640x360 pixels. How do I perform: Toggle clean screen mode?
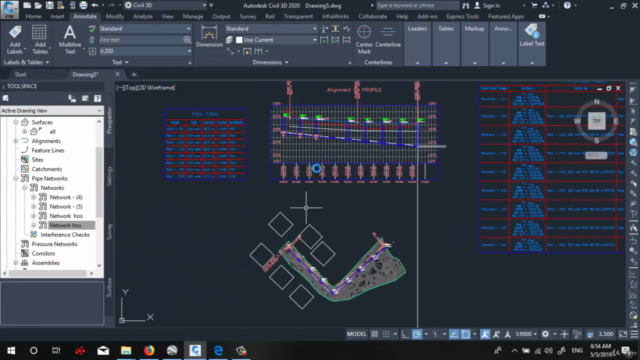pyautogui.click(x=623, y=334)
